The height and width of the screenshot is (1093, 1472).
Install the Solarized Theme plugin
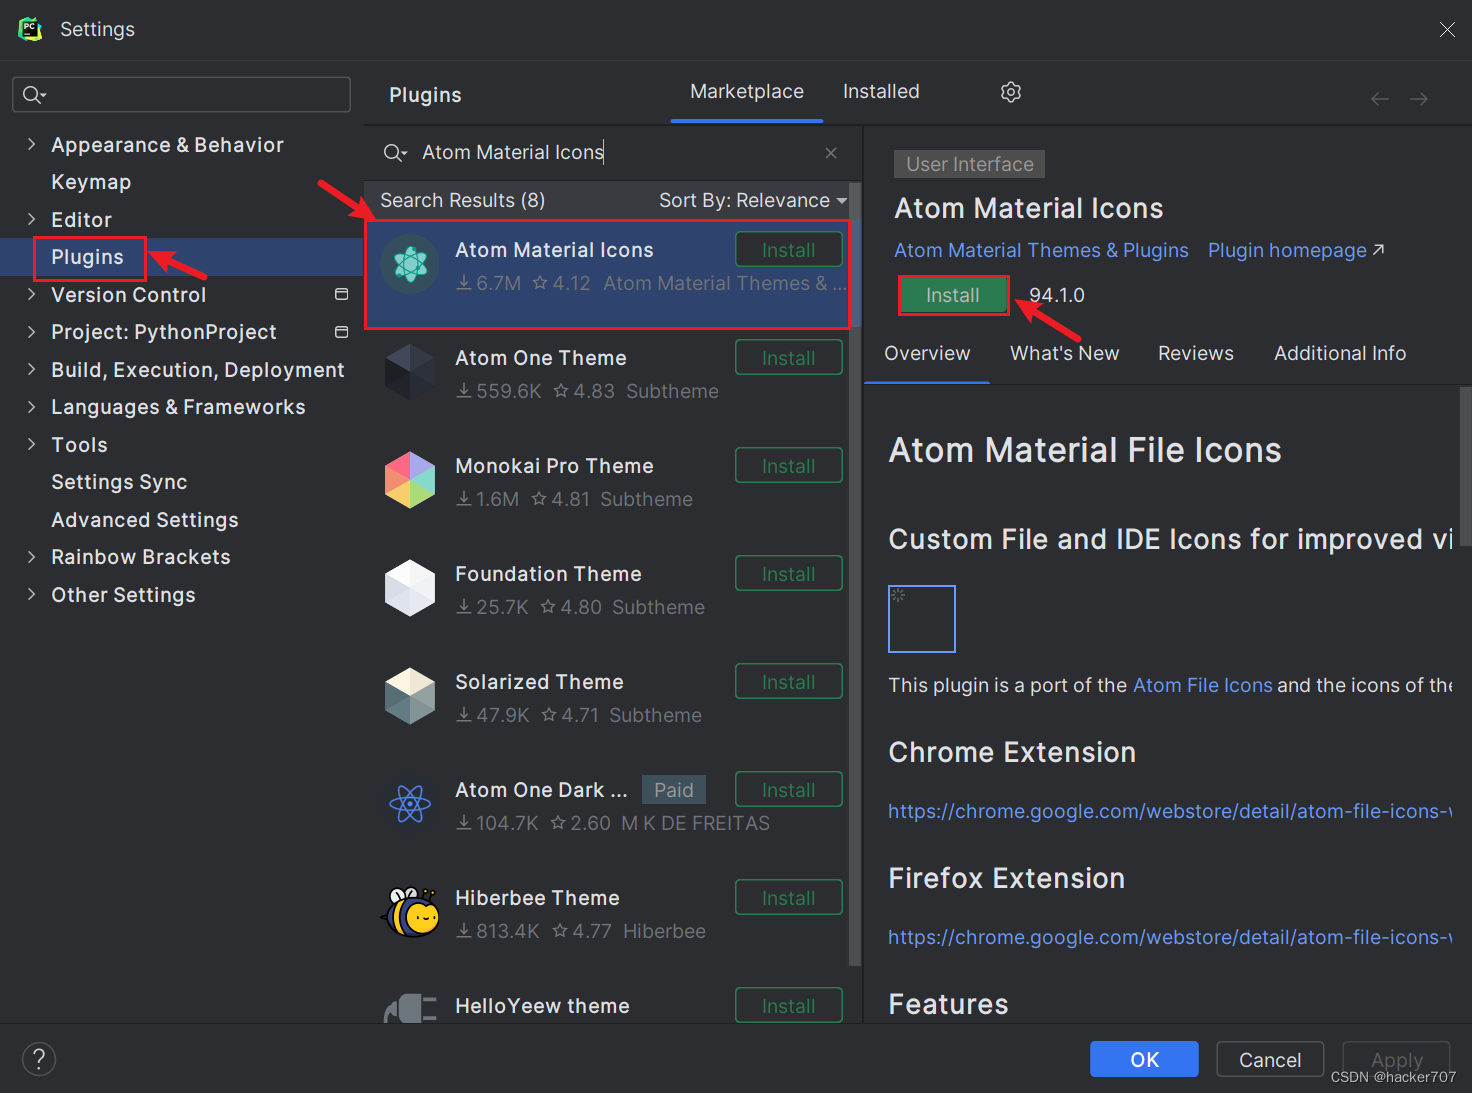click(x=789, y=682)
